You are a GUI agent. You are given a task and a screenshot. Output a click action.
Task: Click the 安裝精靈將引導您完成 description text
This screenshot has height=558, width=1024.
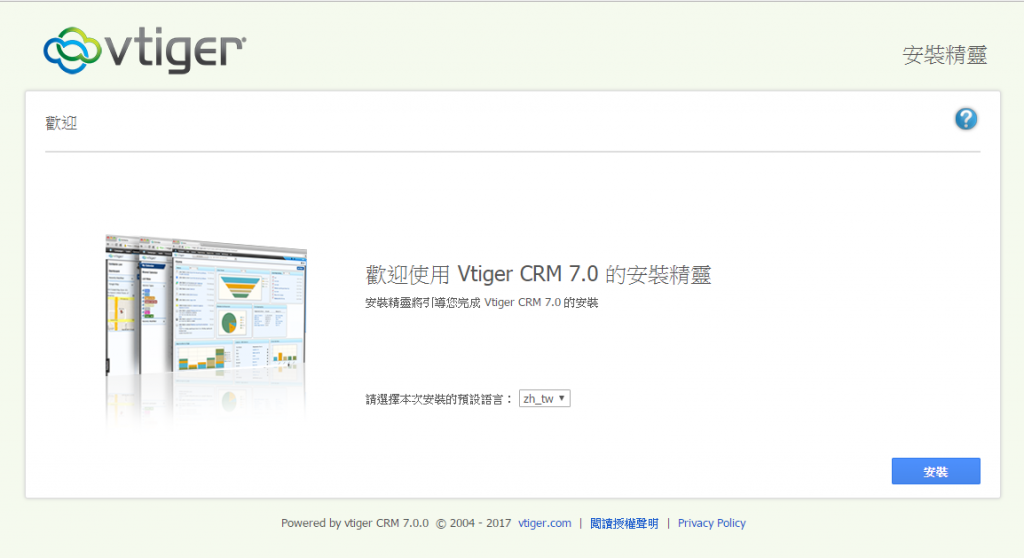tap(482, 303)
